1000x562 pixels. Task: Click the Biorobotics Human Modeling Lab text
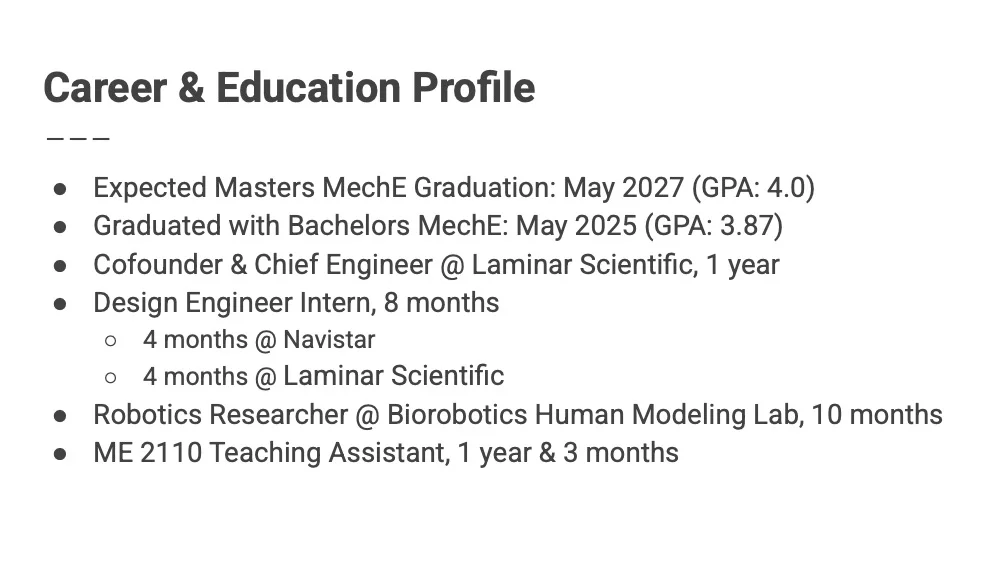pyautogui.click(x=594, y=414)
